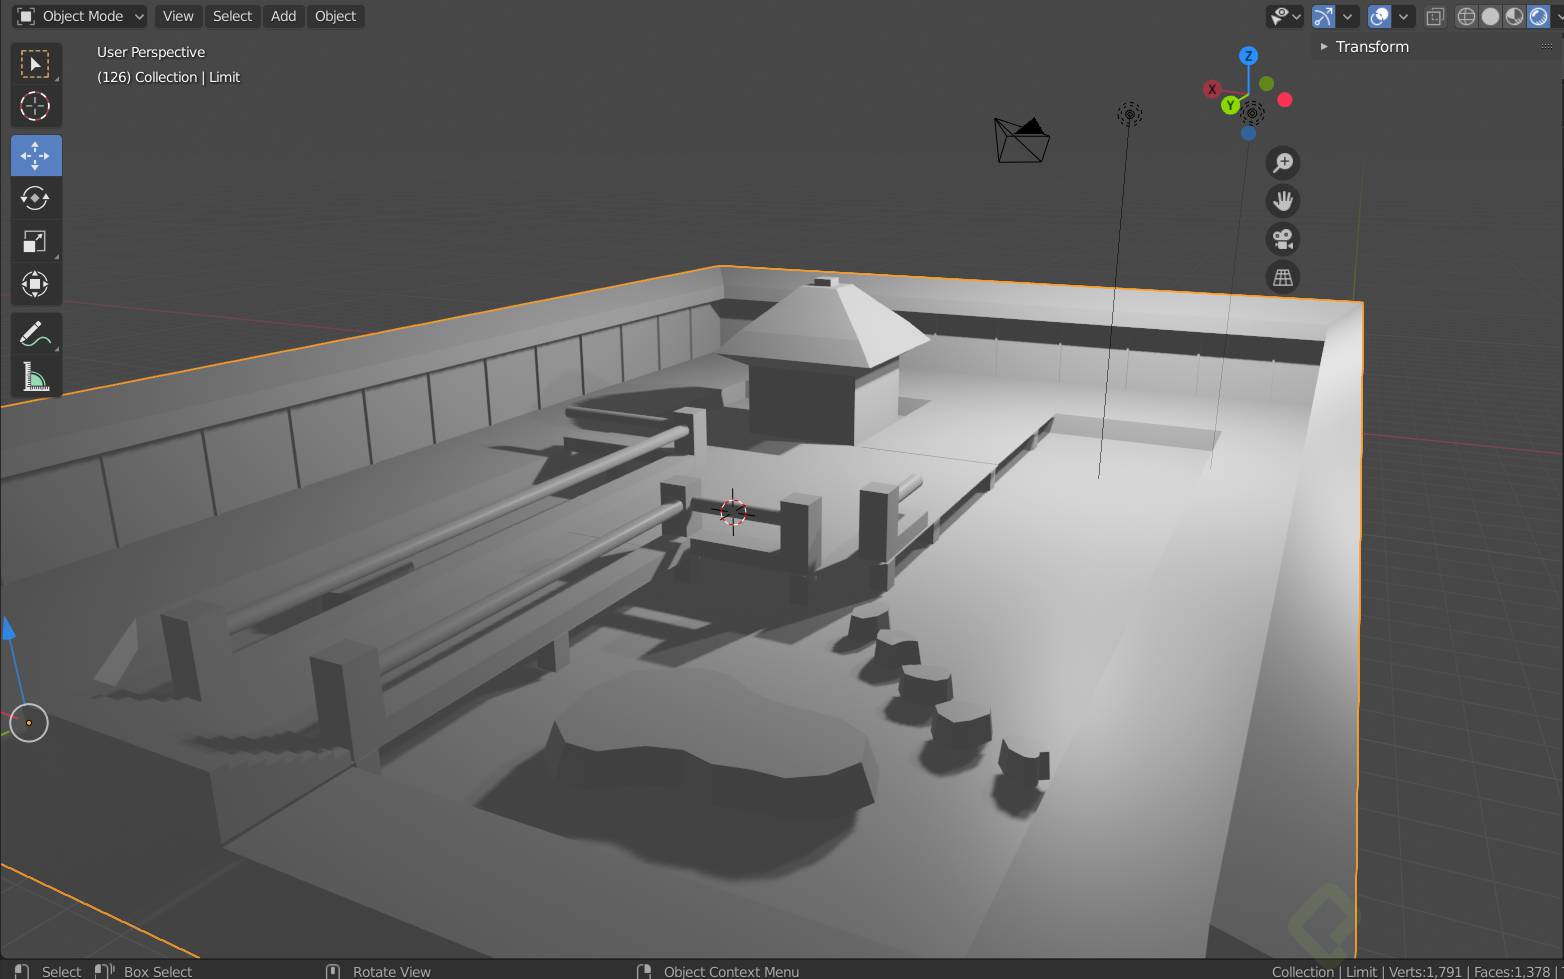Click the negative Z dark blue gizmo dot
The image size is (1564, 979).
pyautogui.click(x=1249, y=133)
